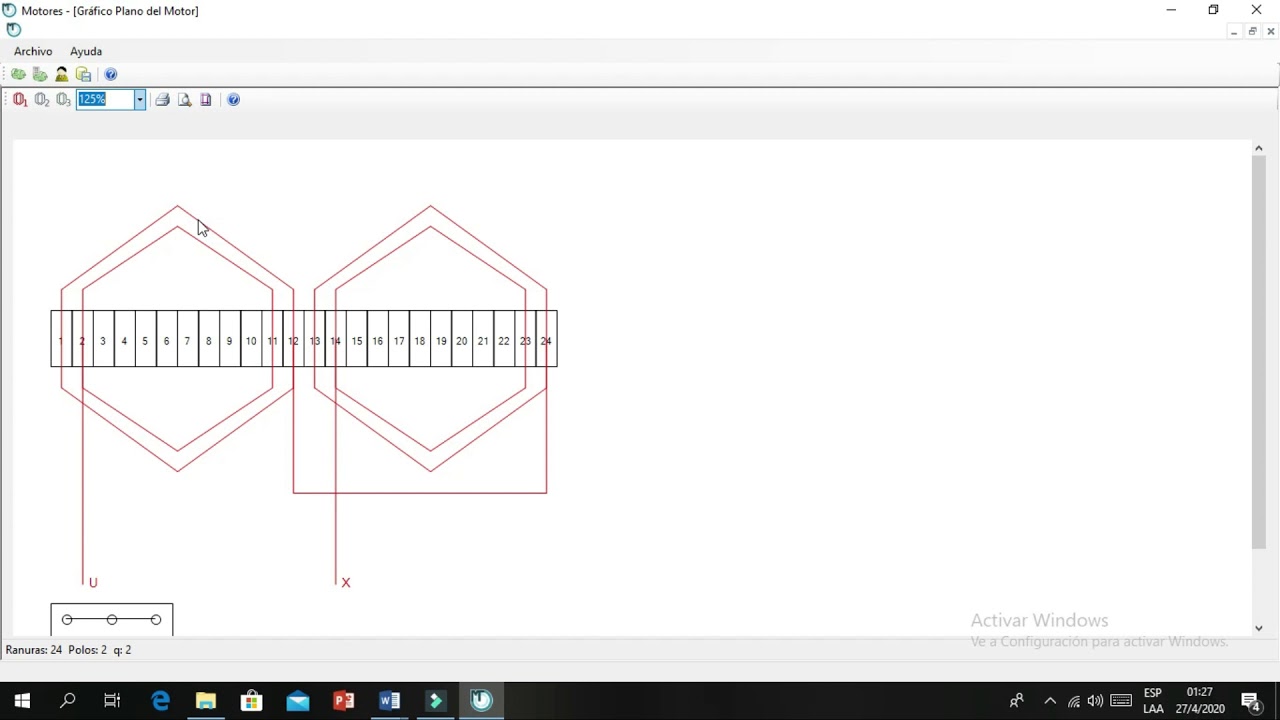Click slot number 10 in the diagram
1280x720 pixels.
pyautogui.click(x=250, y=341)
